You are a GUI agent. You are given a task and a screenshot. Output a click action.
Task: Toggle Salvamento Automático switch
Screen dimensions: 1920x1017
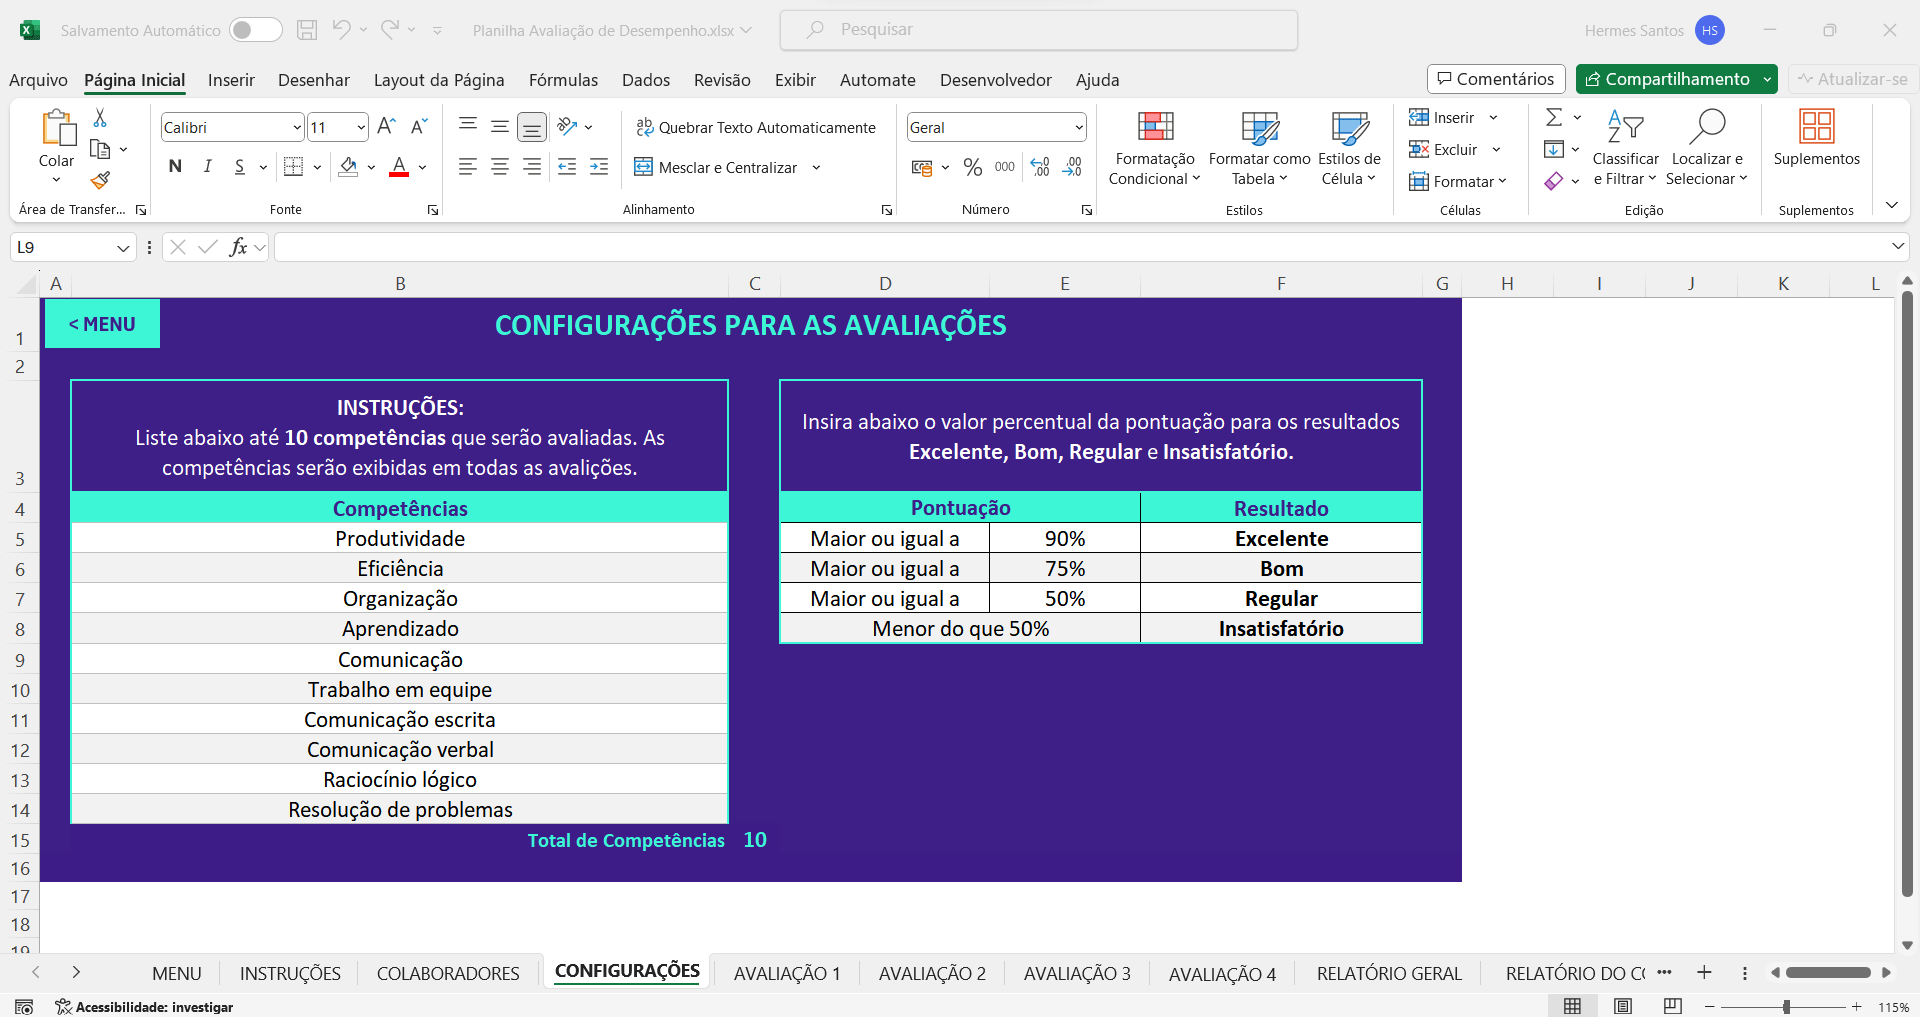[255, 30]
